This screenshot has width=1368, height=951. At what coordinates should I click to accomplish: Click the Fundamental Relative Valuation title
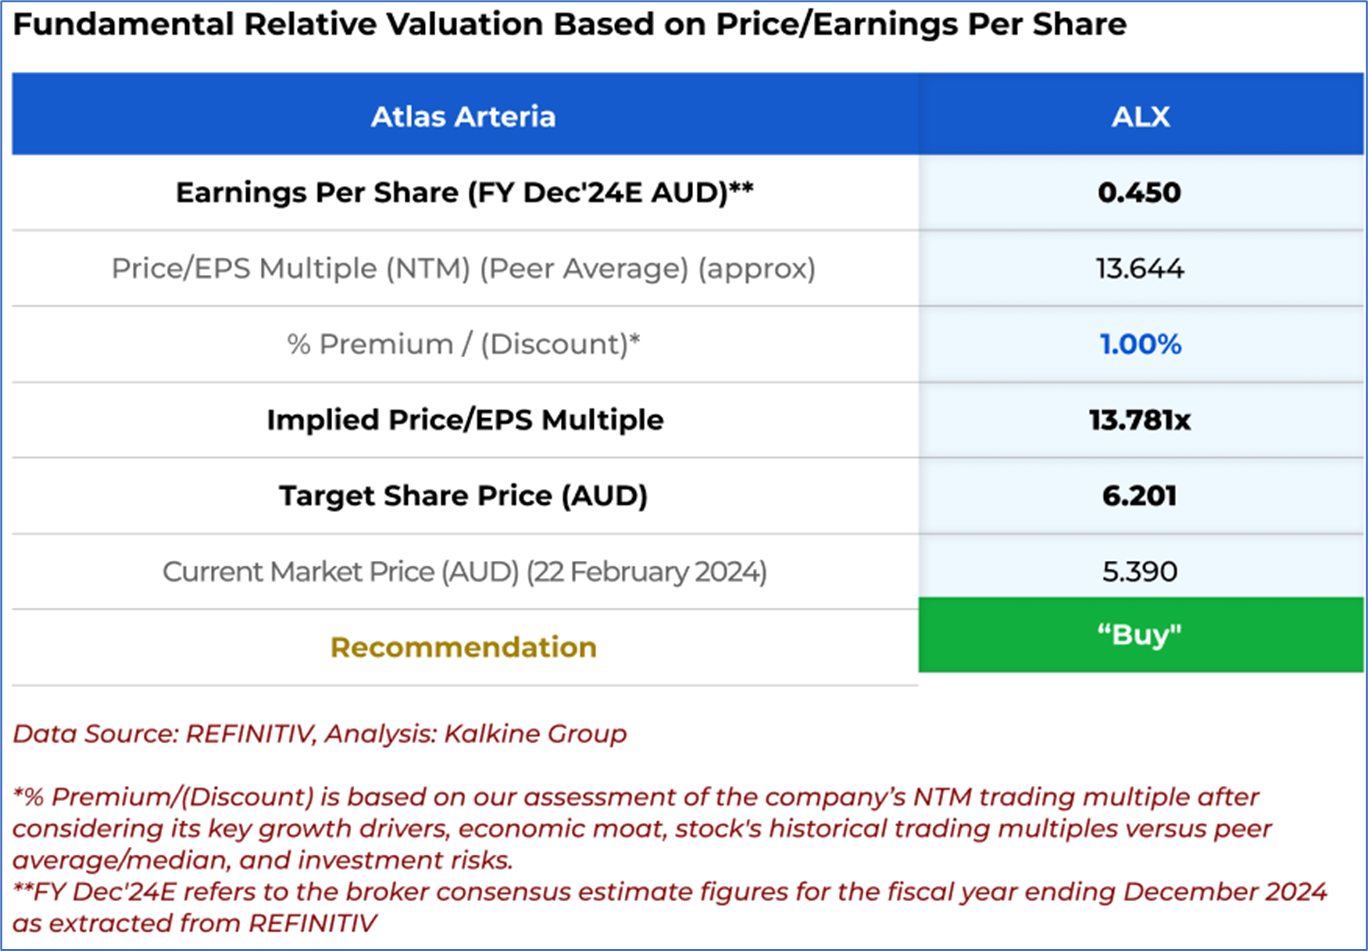click(568, 26)
